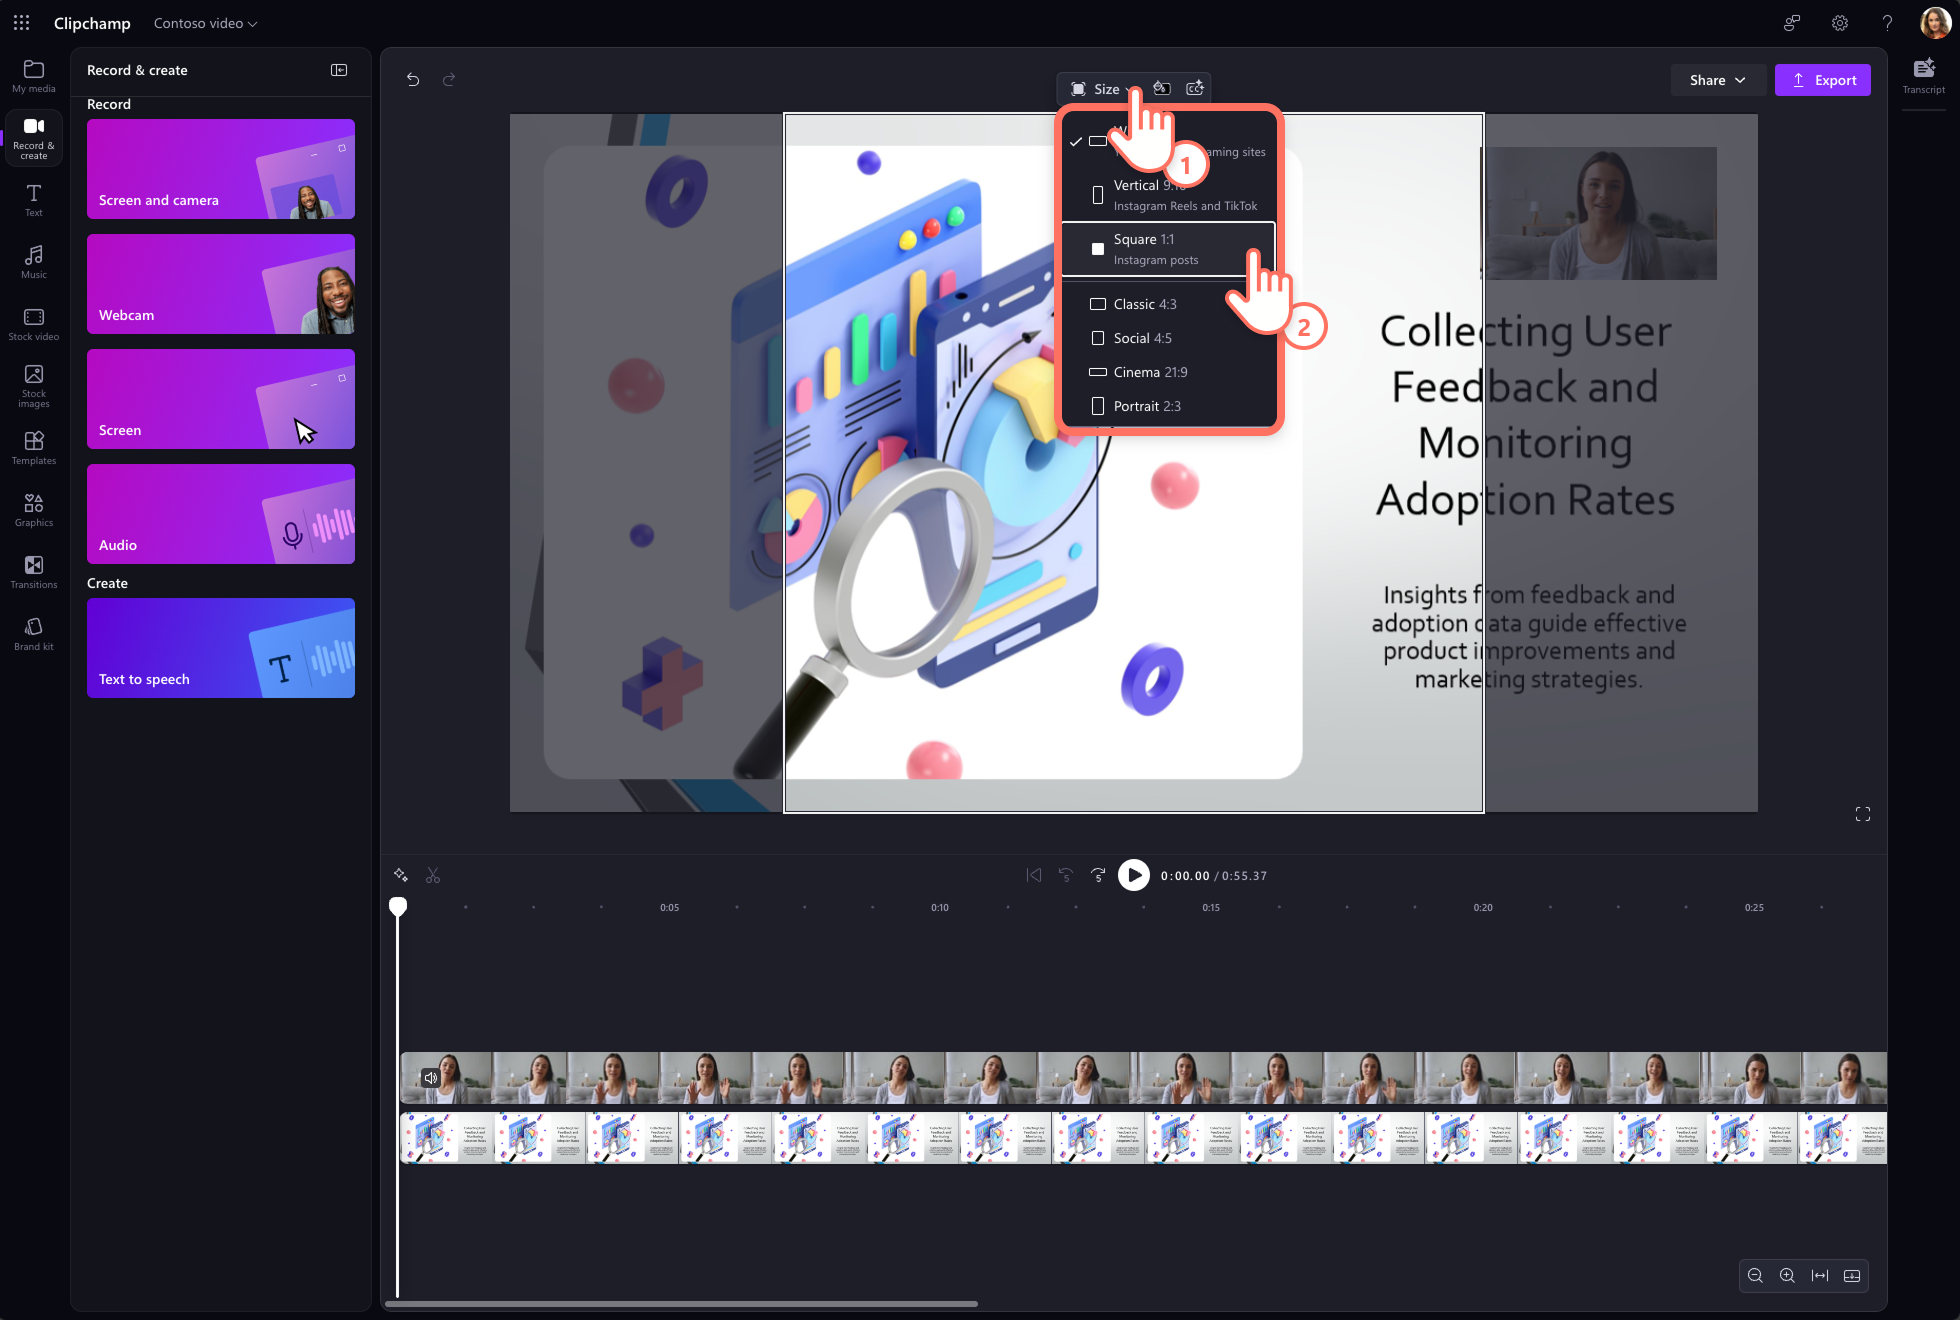Choose Cinema 21:9 aspect ratio
The image size is (1960, 1320).
coord(1168,372)
